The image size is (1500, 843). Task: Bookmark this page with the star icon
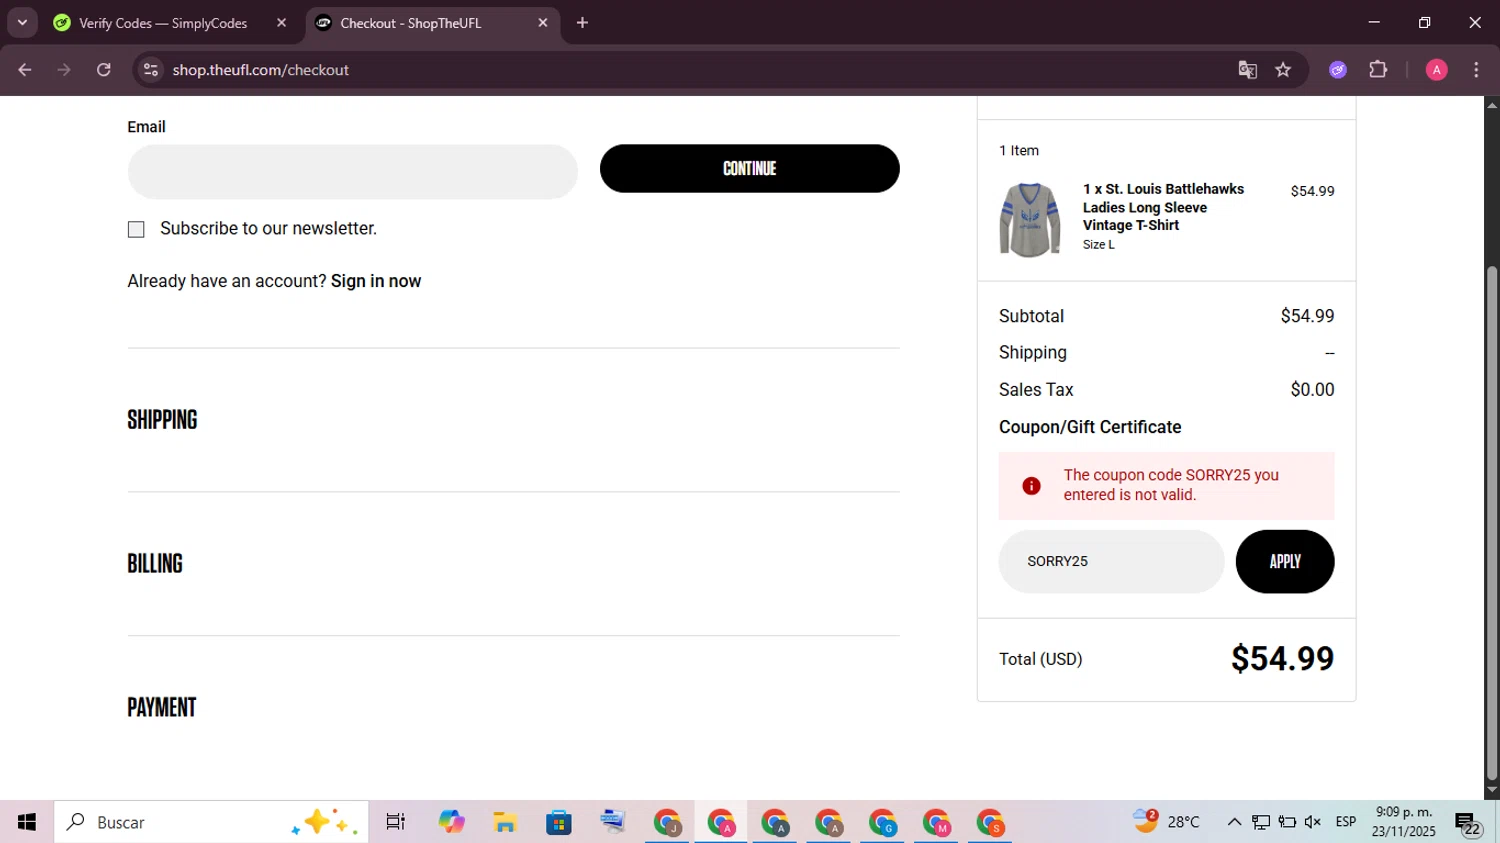pos(1284,70)
